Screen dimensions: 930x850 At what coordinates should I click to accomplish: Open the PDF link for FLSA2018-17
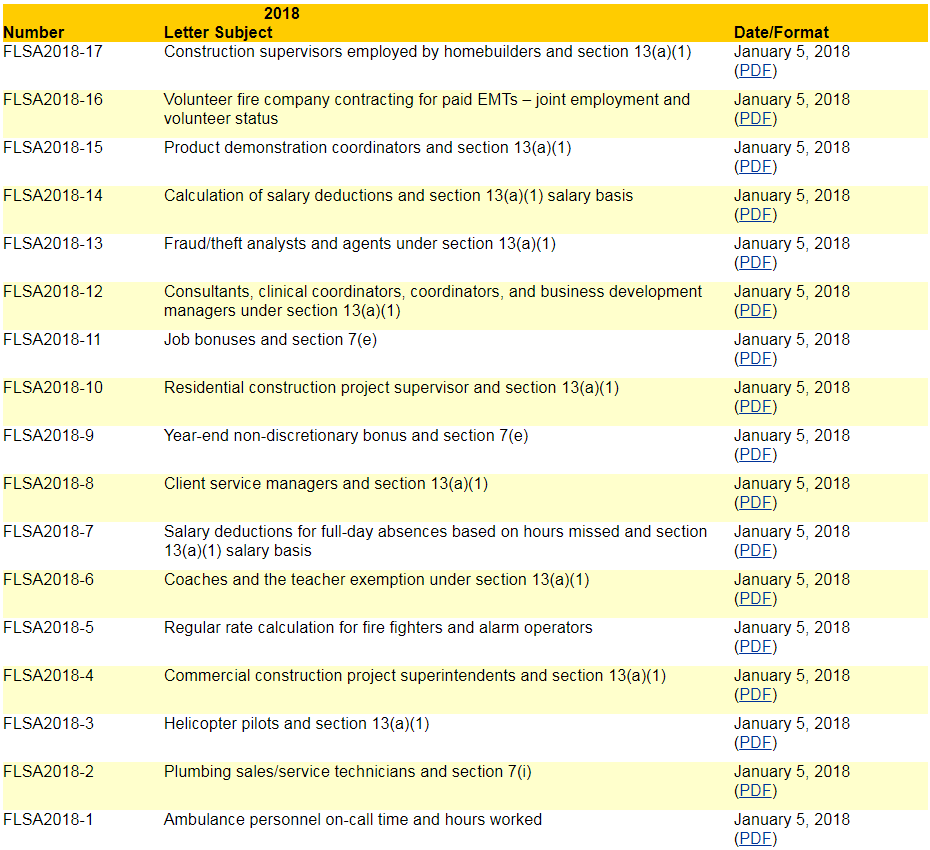click(x=755, y=71)
